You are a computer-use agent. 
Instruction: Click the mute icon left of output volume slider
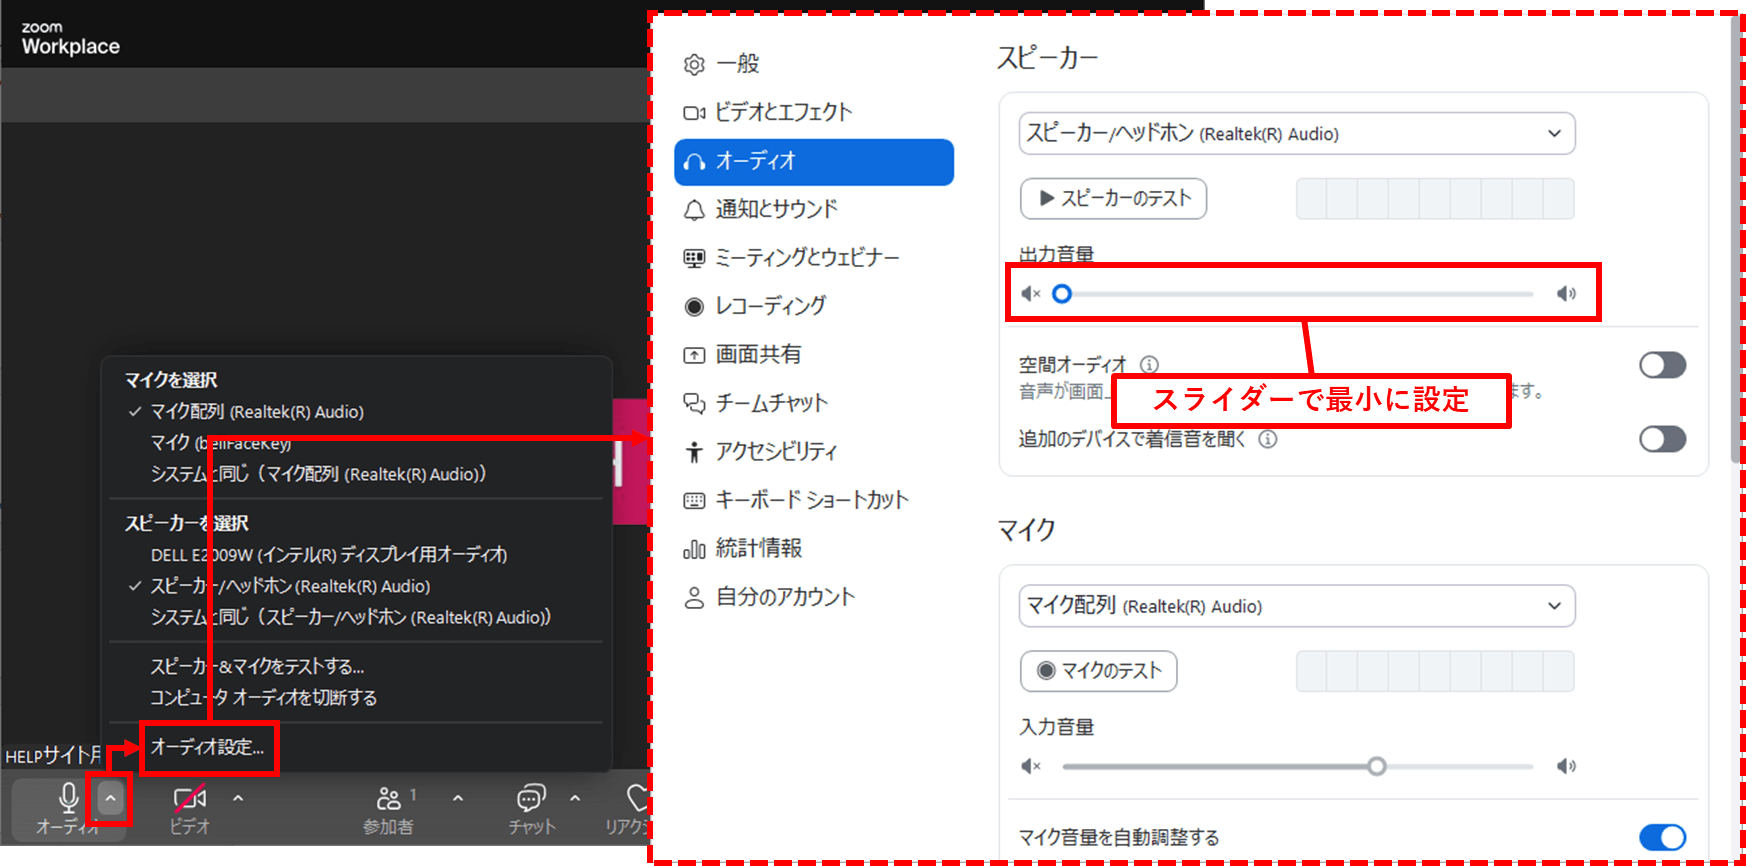click(1031, 293)
